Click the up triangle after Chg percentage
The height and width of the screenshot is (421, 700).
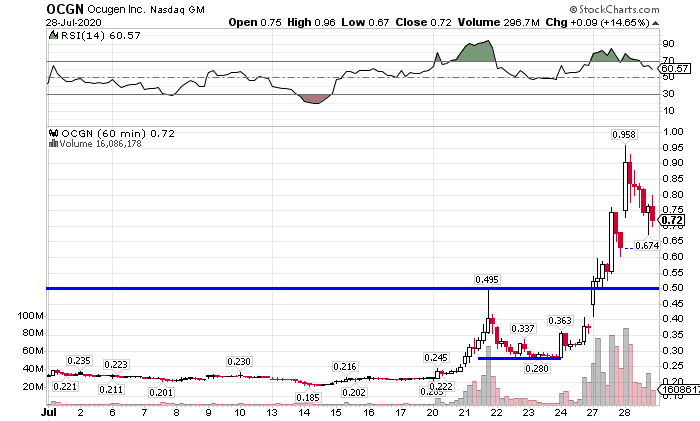(x=655, y=23)
